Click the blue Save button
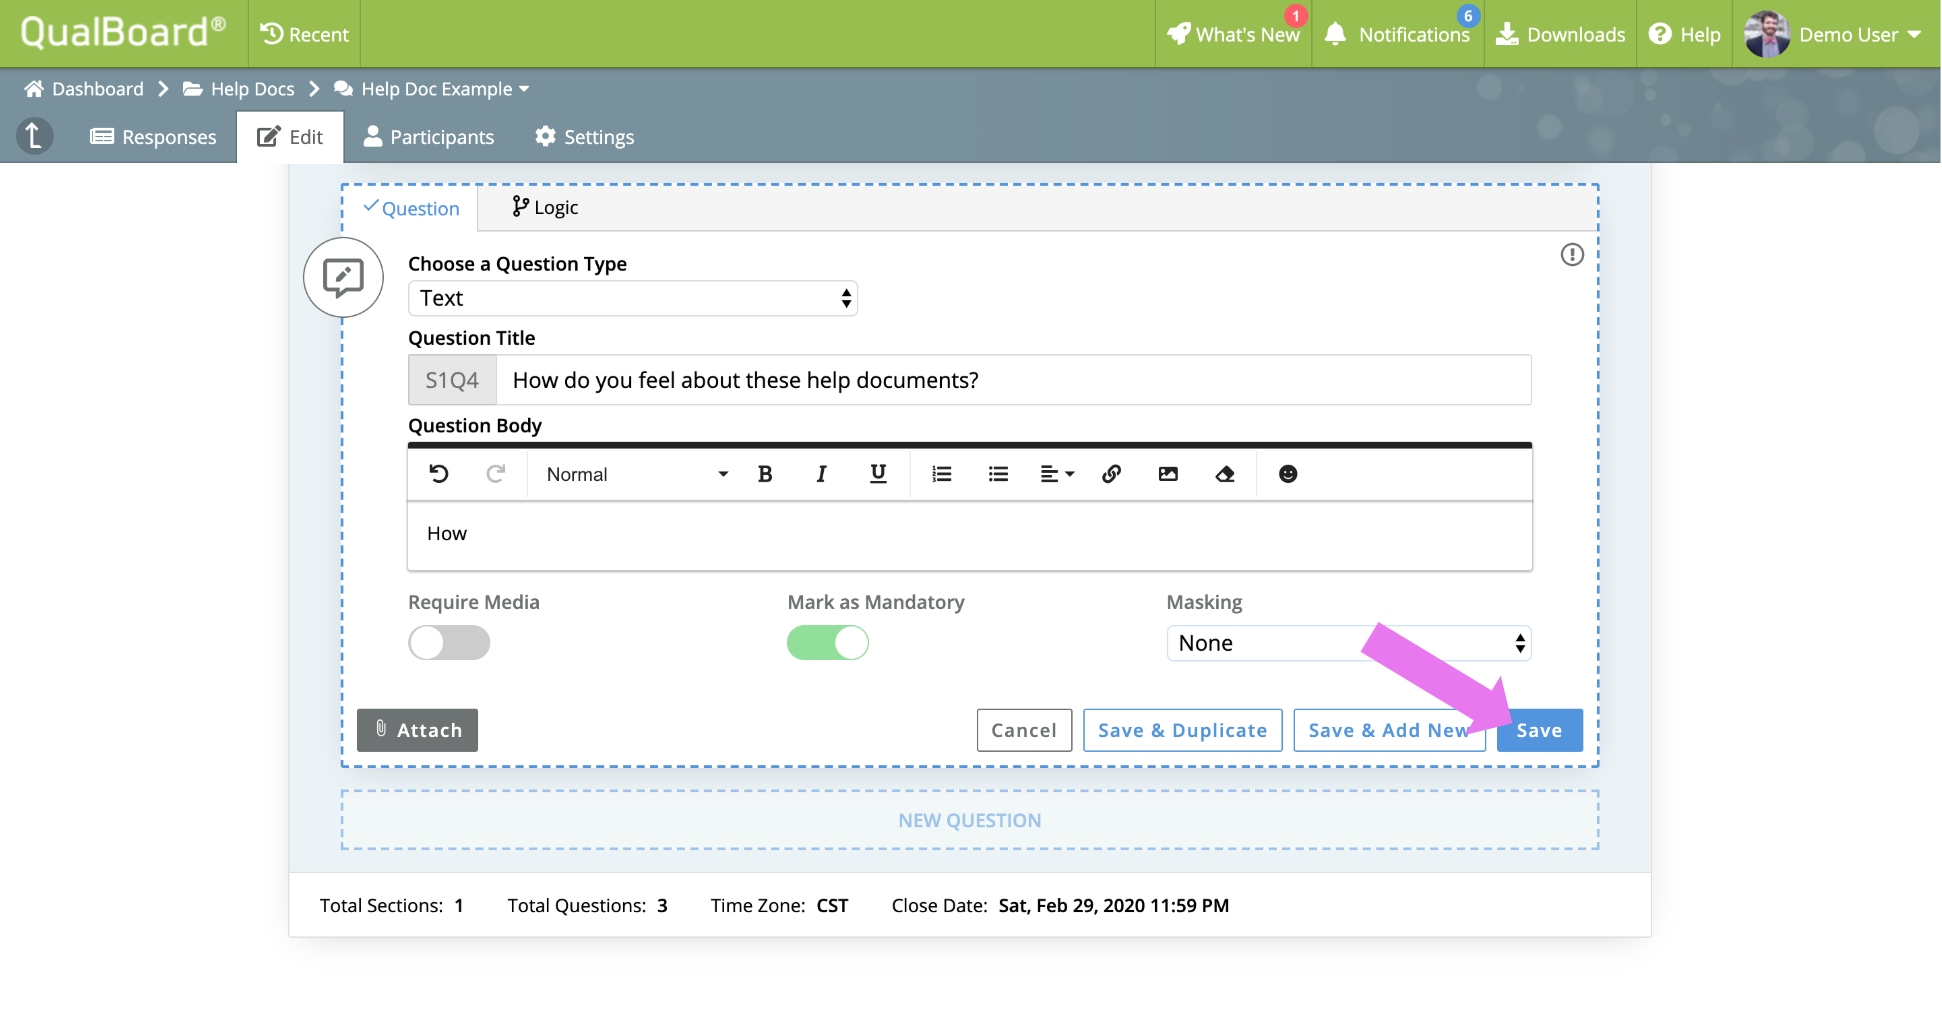Screen dimensions: 1942x1032 (x=1540, y=730)
